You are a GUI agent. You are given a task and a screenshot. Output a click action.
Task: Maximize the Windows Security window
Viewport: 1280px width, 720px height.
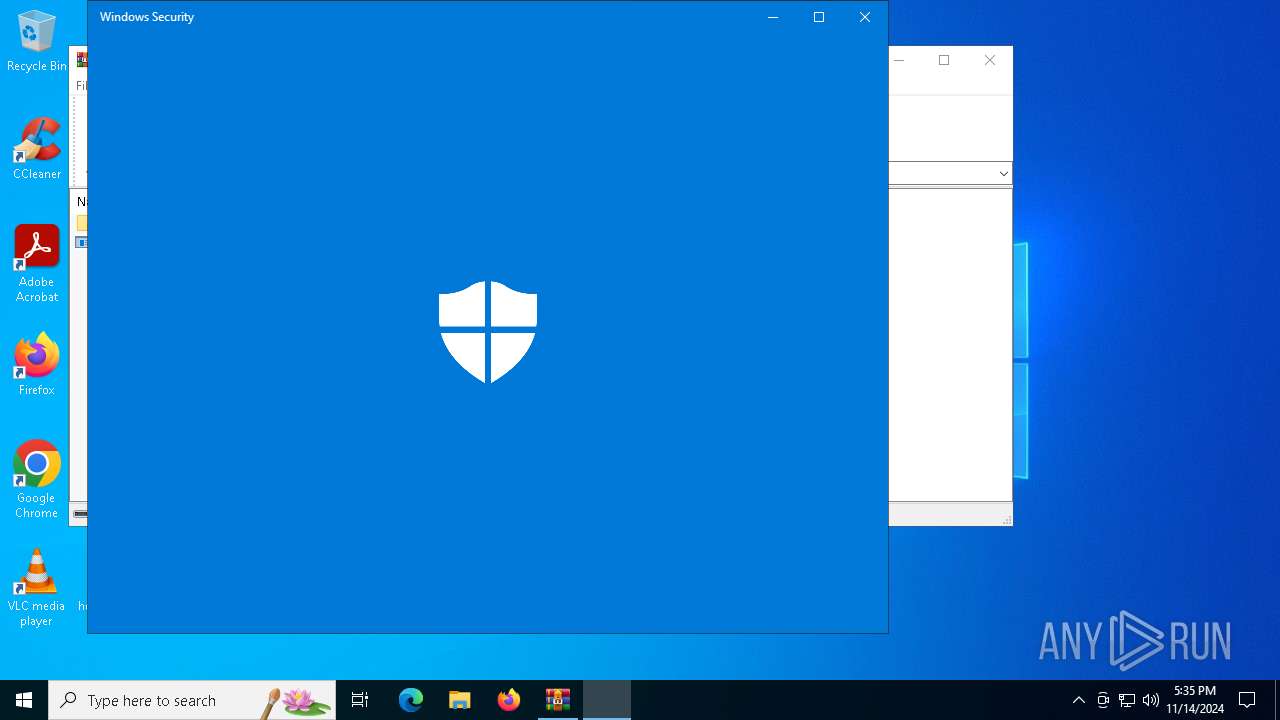coord(819,17)
